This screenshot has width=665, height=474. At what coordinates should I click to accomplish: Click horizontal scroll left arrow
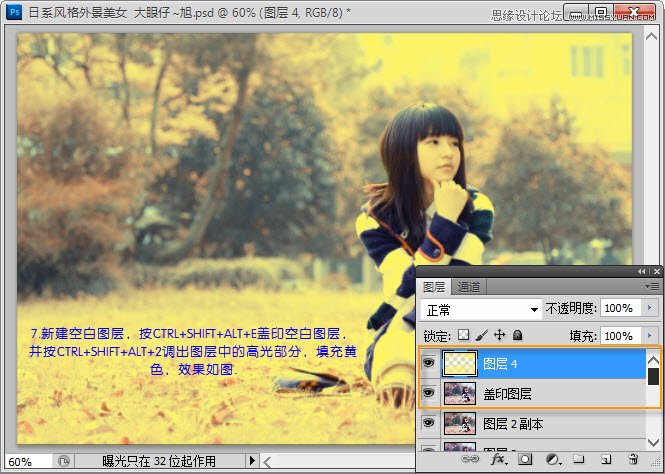[267, 462]
